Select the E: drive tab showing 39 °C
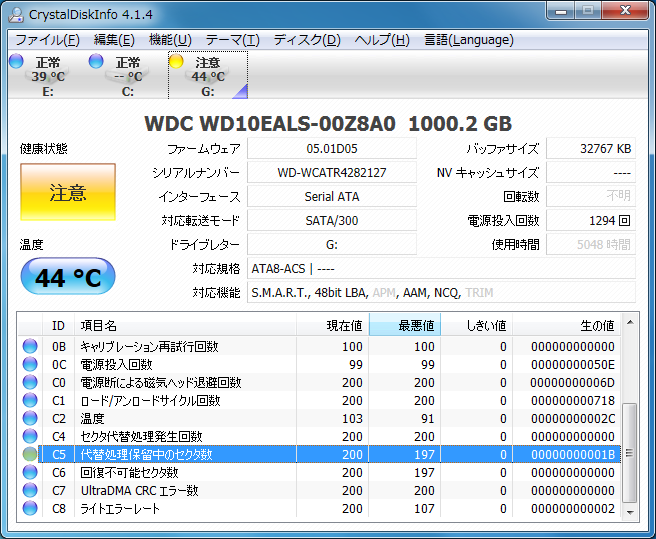 (x=48, y=75)
